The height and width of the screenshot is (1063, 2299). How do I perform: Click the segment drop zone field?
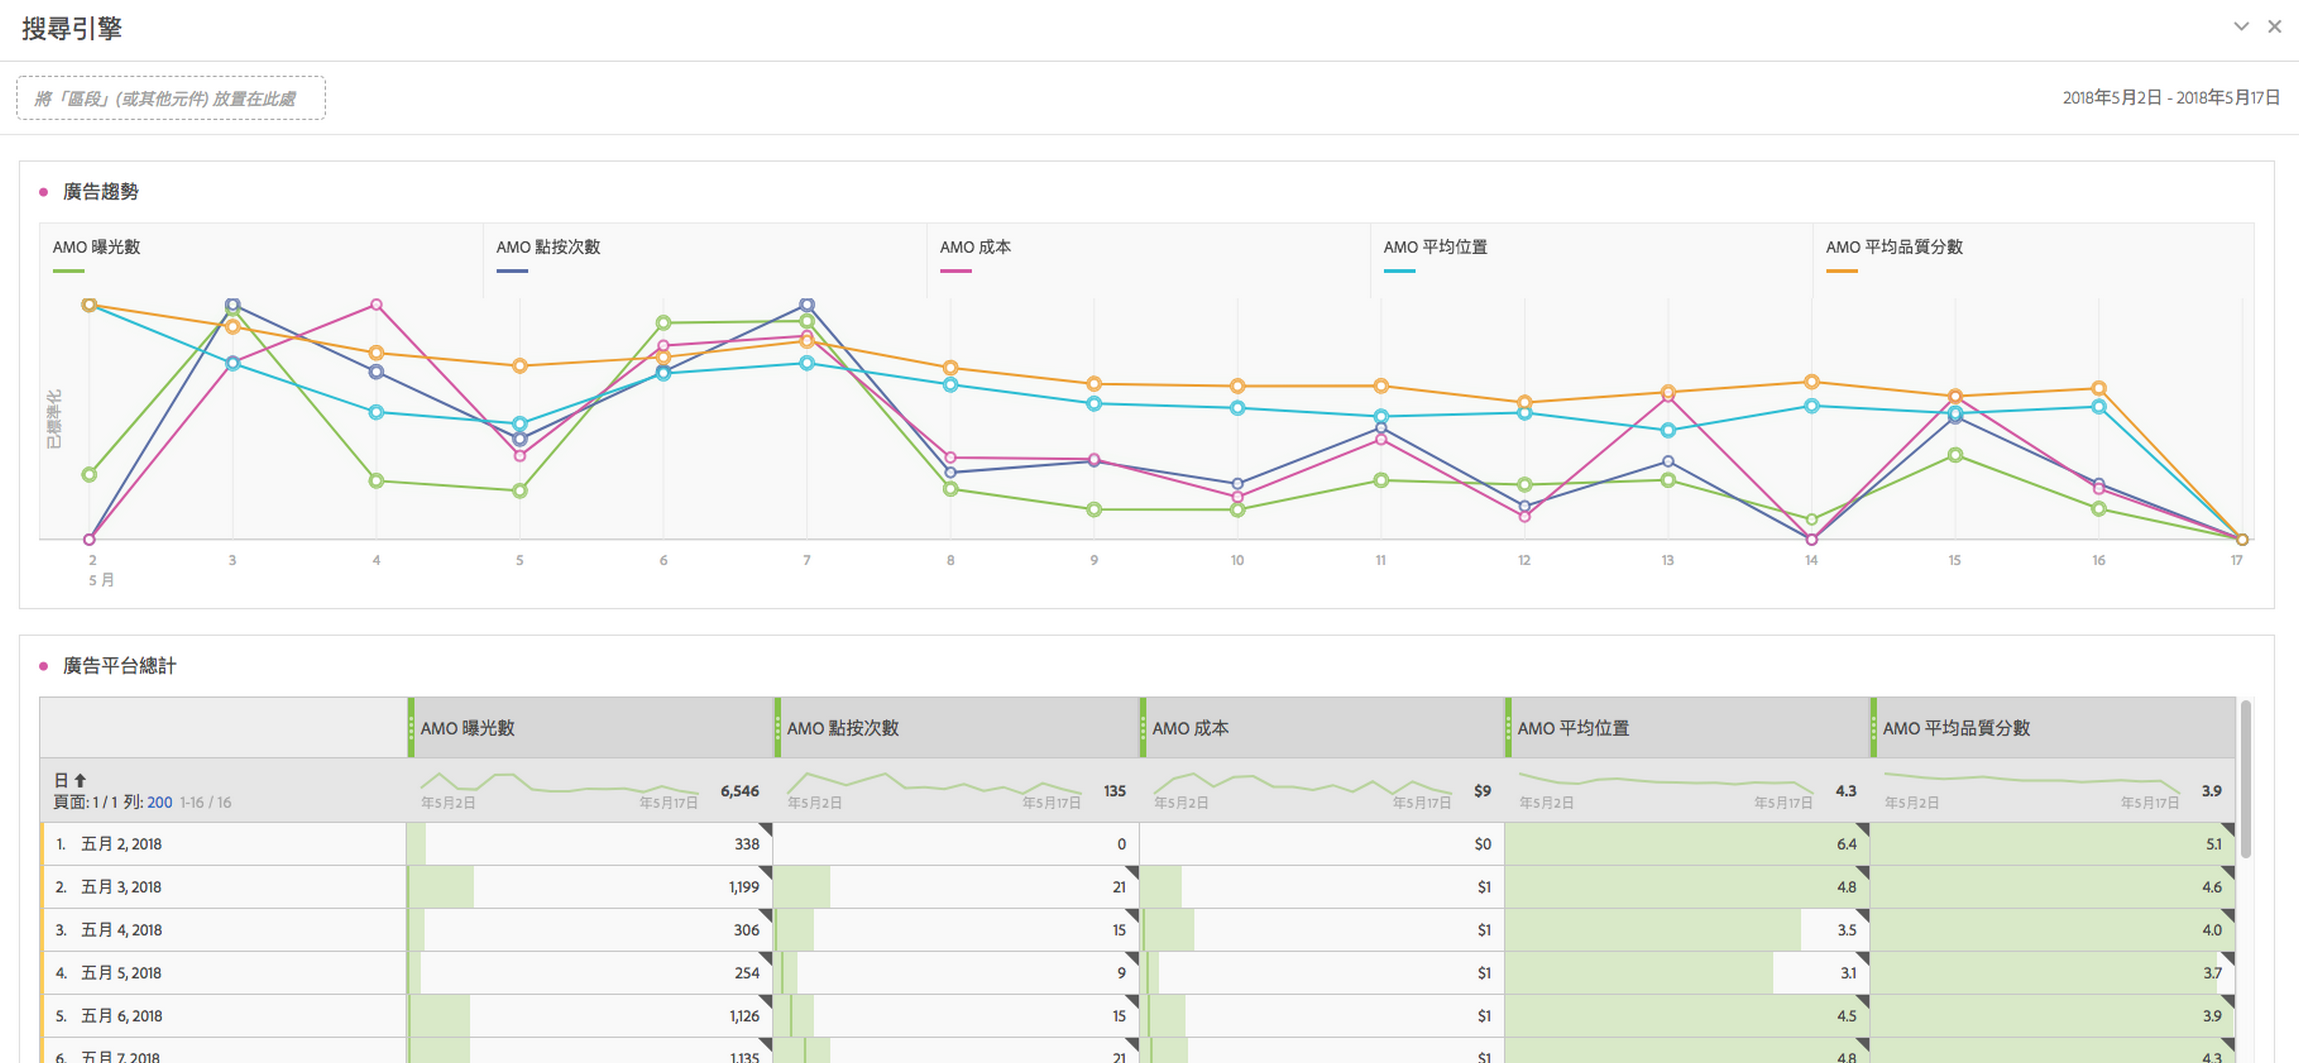[171, 98]
